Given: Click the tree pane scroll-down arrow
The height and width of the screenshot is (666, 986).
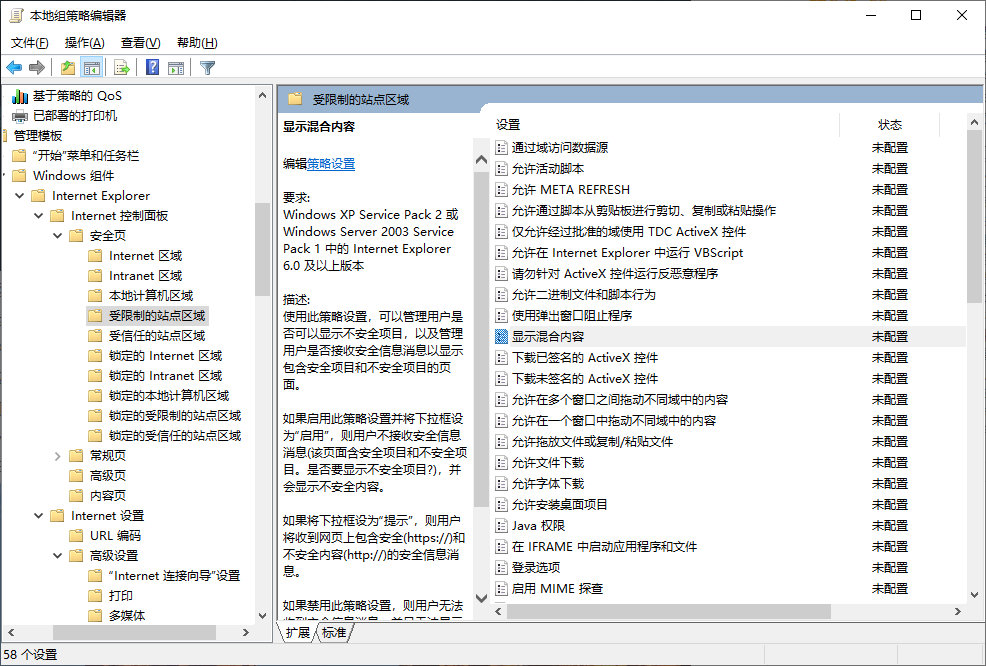Looking at the screenshot, I should [262, 616].
